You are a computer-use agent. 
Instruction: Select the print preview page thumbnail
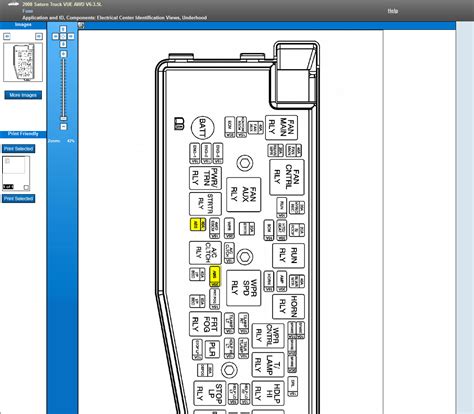click(16, 173)
